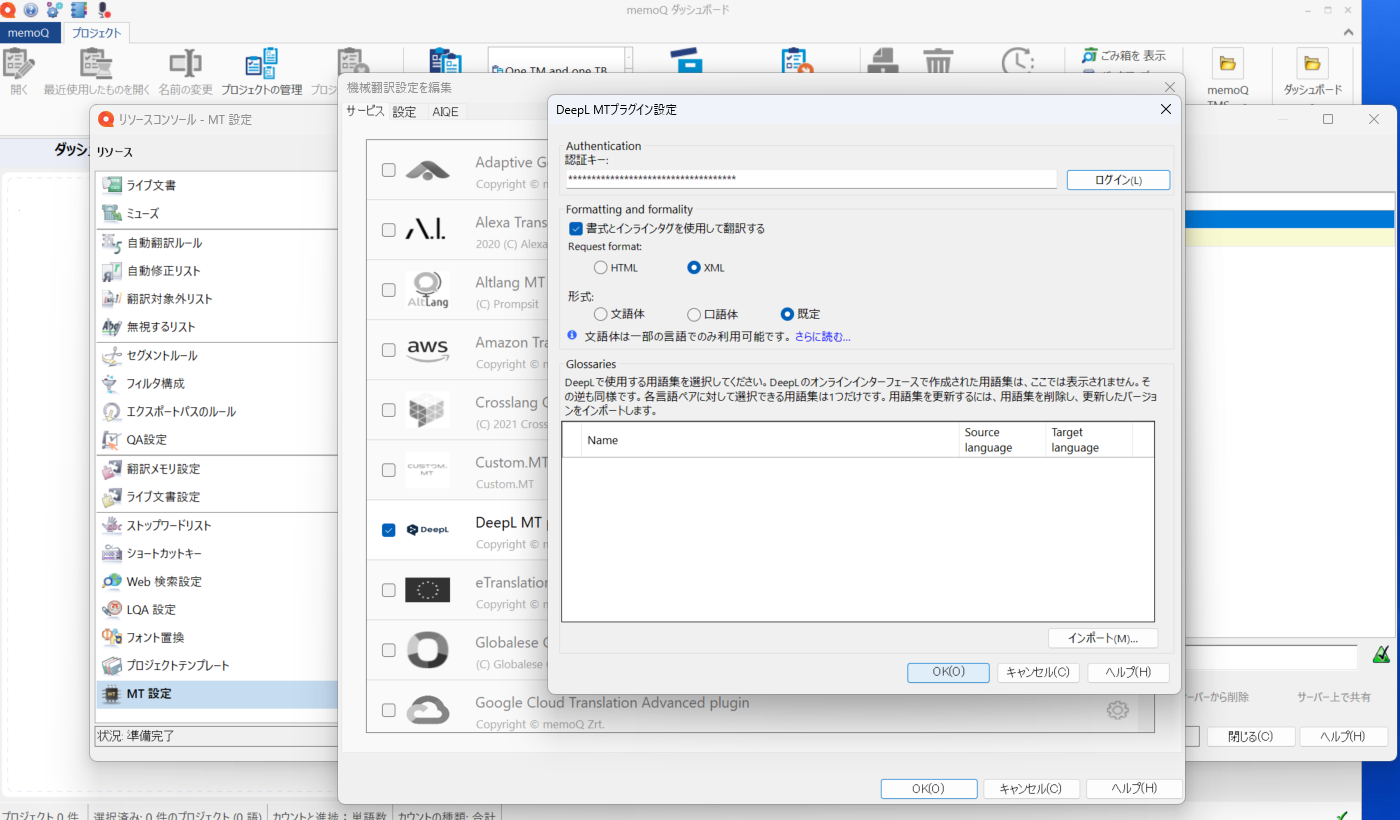
Task: Enable the Amazon (aws) plugin checkbox
Action: [389, 350]
